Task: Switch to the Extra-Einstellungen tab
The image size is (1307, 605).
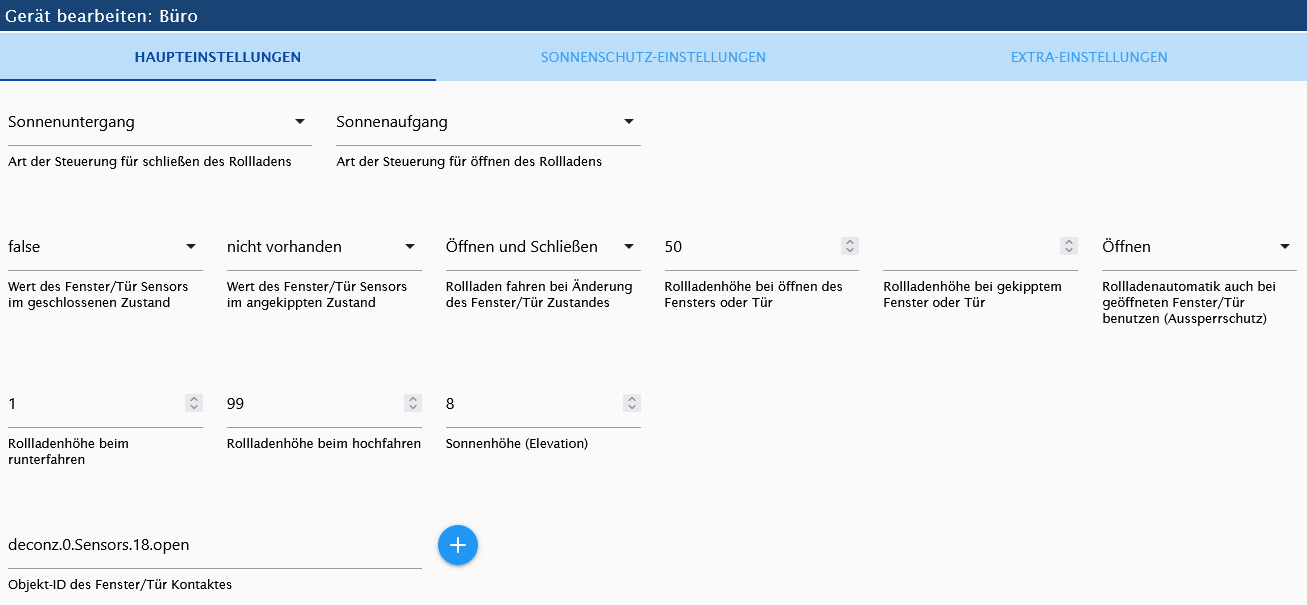Action: point(1089,57)
